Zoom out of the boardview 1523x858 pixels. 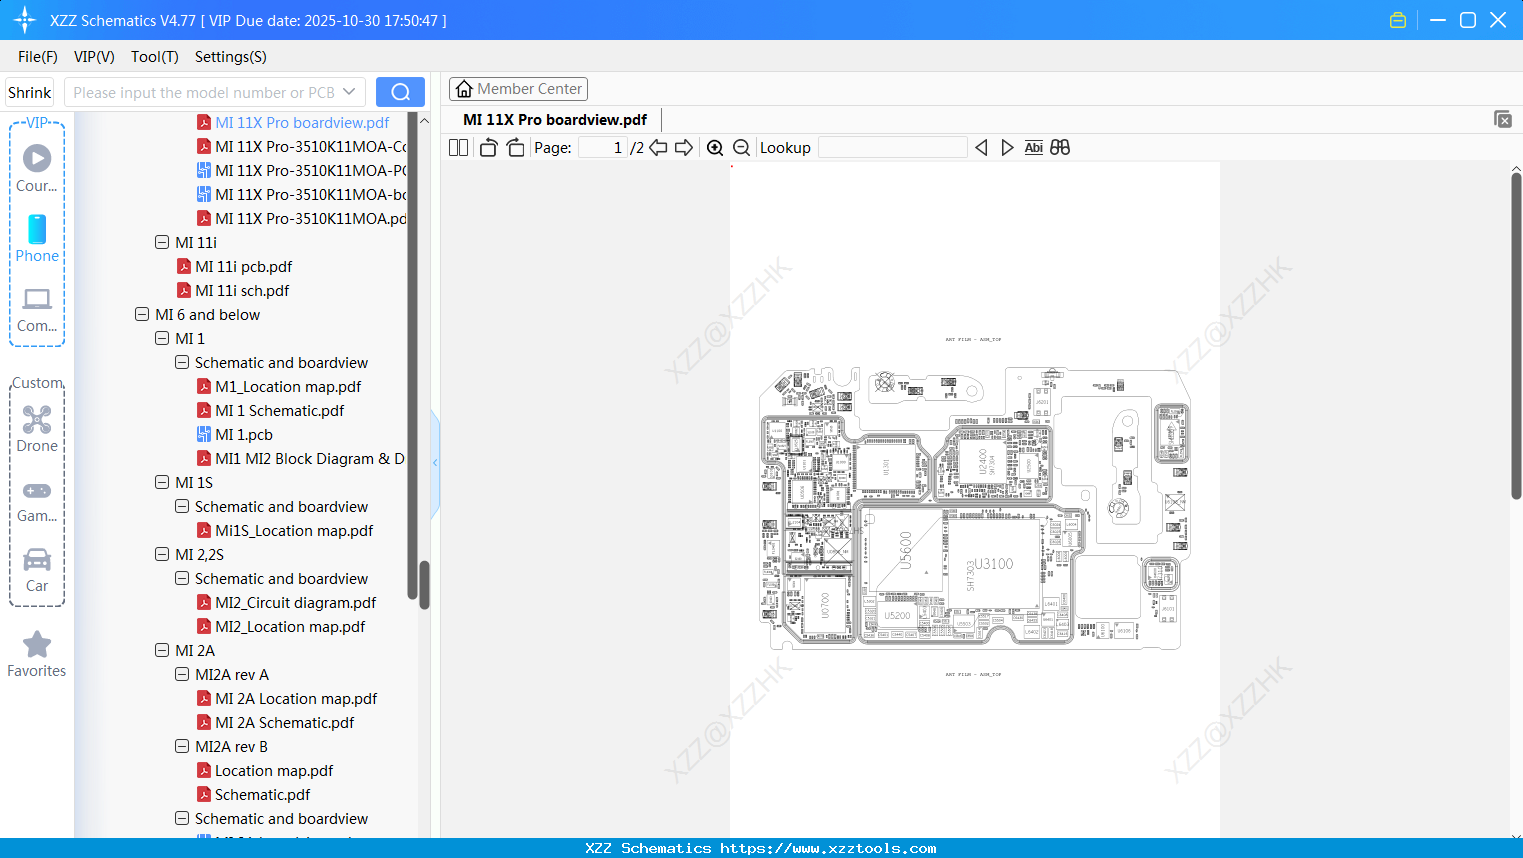[x=742, y=148]
